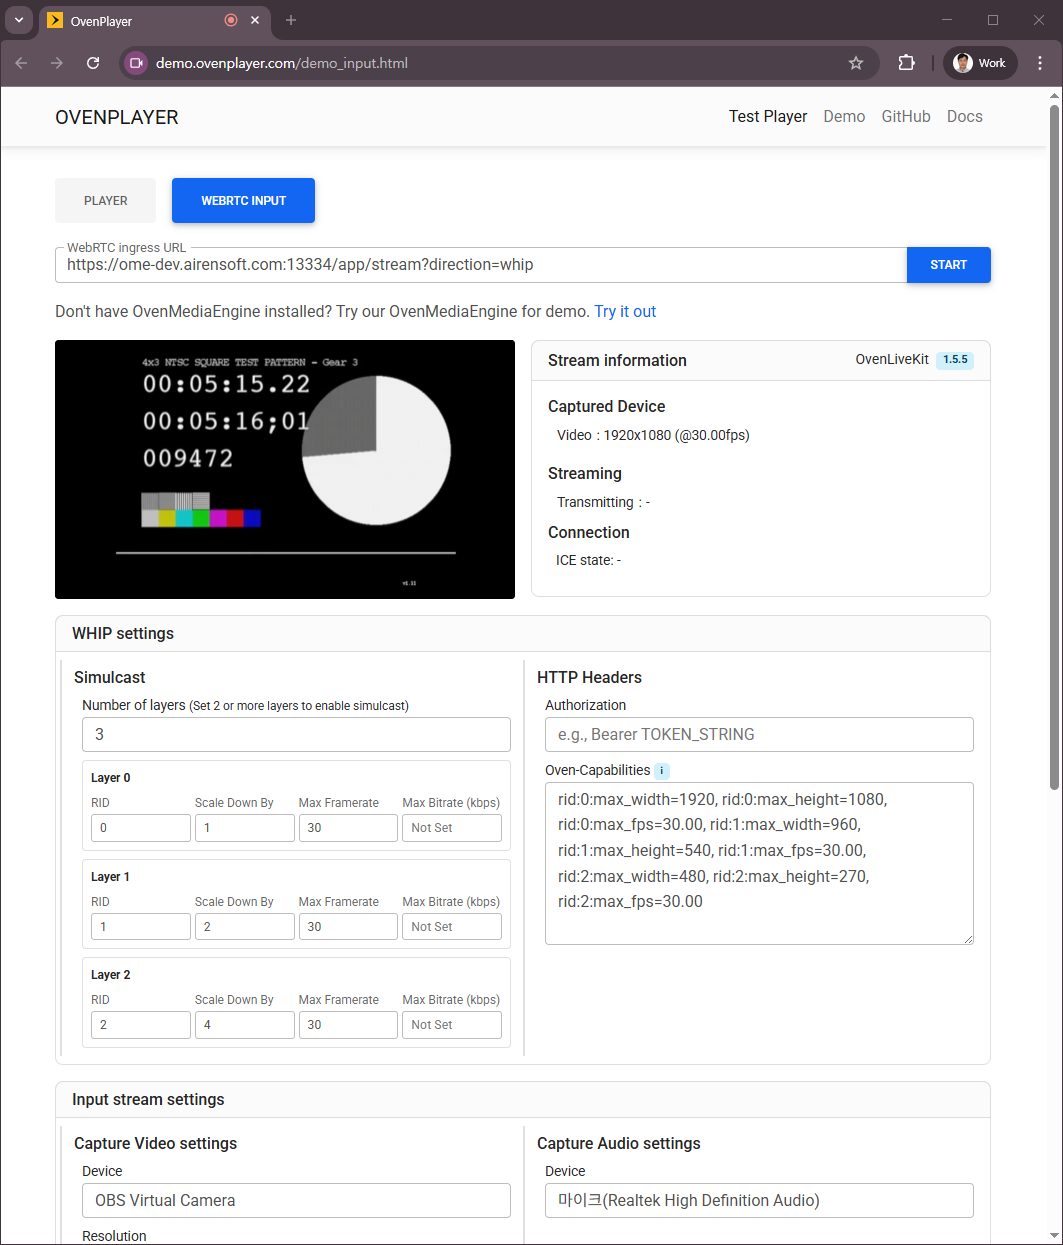Click the Oven-Capabilities text area

click(759, 863)
